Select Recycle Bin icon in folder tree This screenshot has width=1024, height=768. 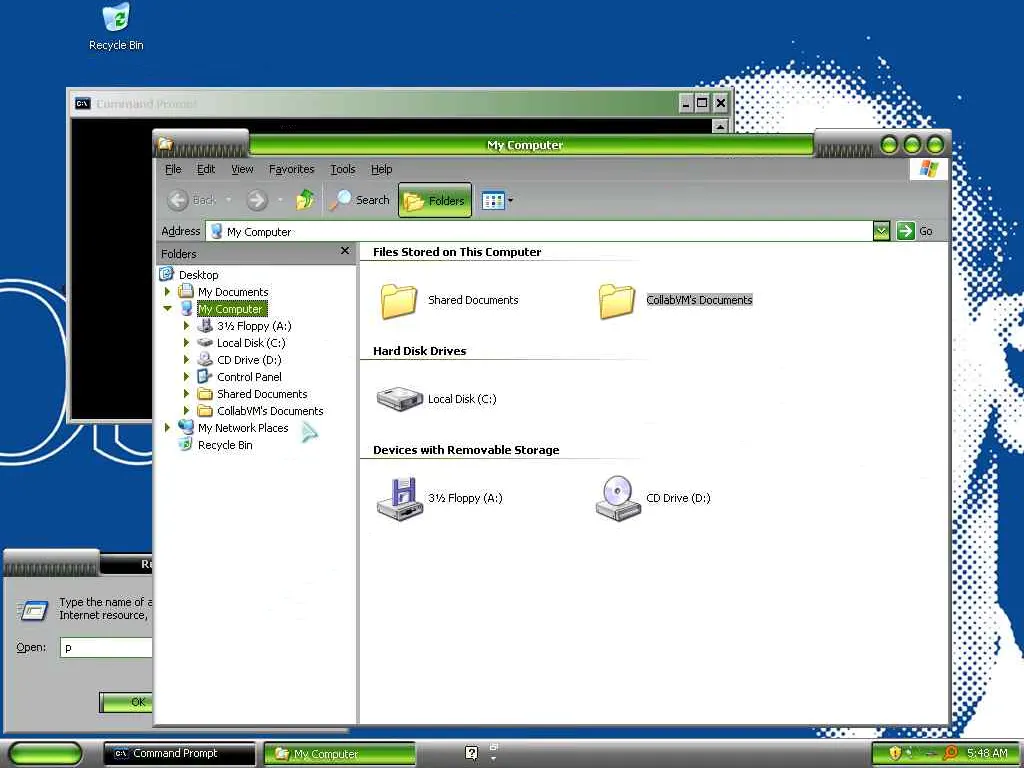click(x=186, y=445)
